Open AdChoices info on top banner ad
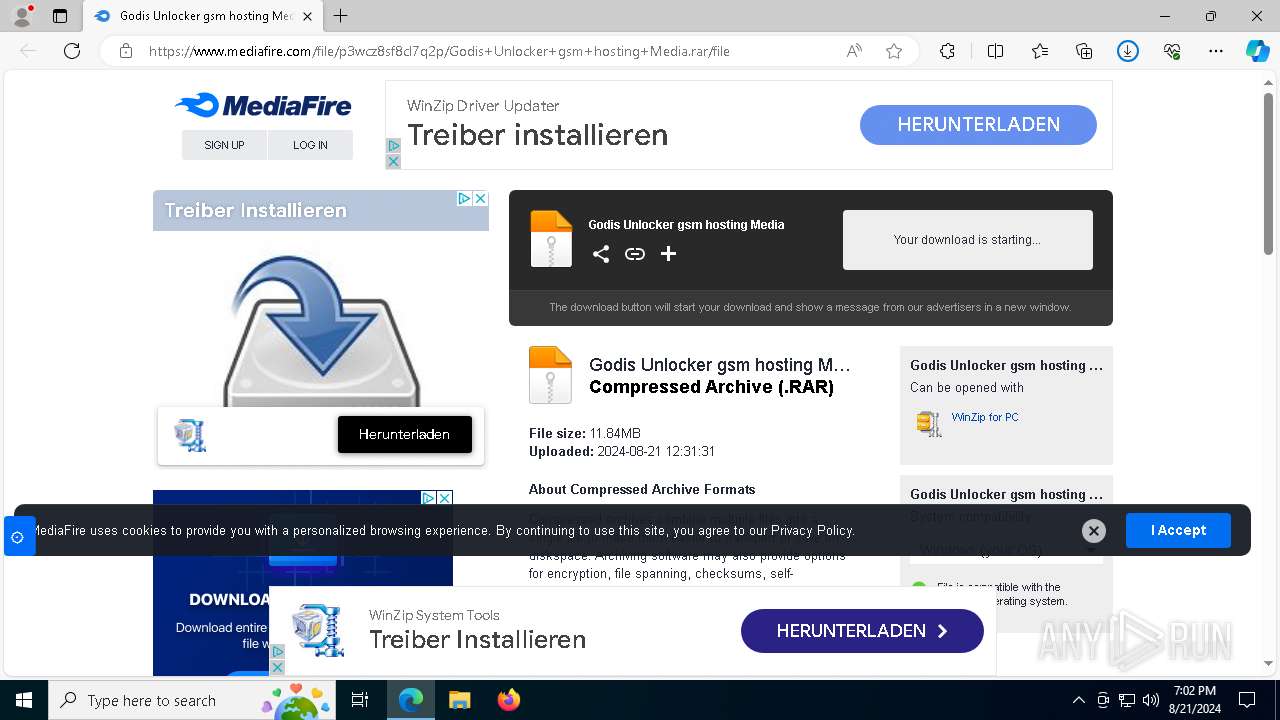The width and height of the screenshot is (1280, 720). click(393, 146)
